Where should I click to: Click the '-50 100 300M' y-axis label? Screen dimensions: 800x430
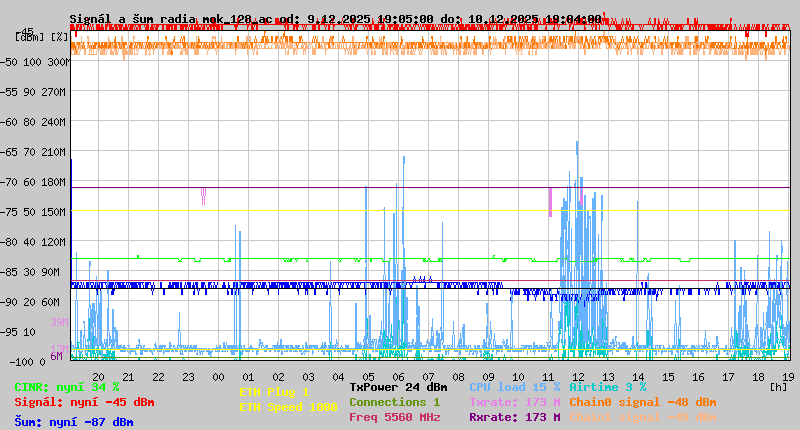click(34, 62)
